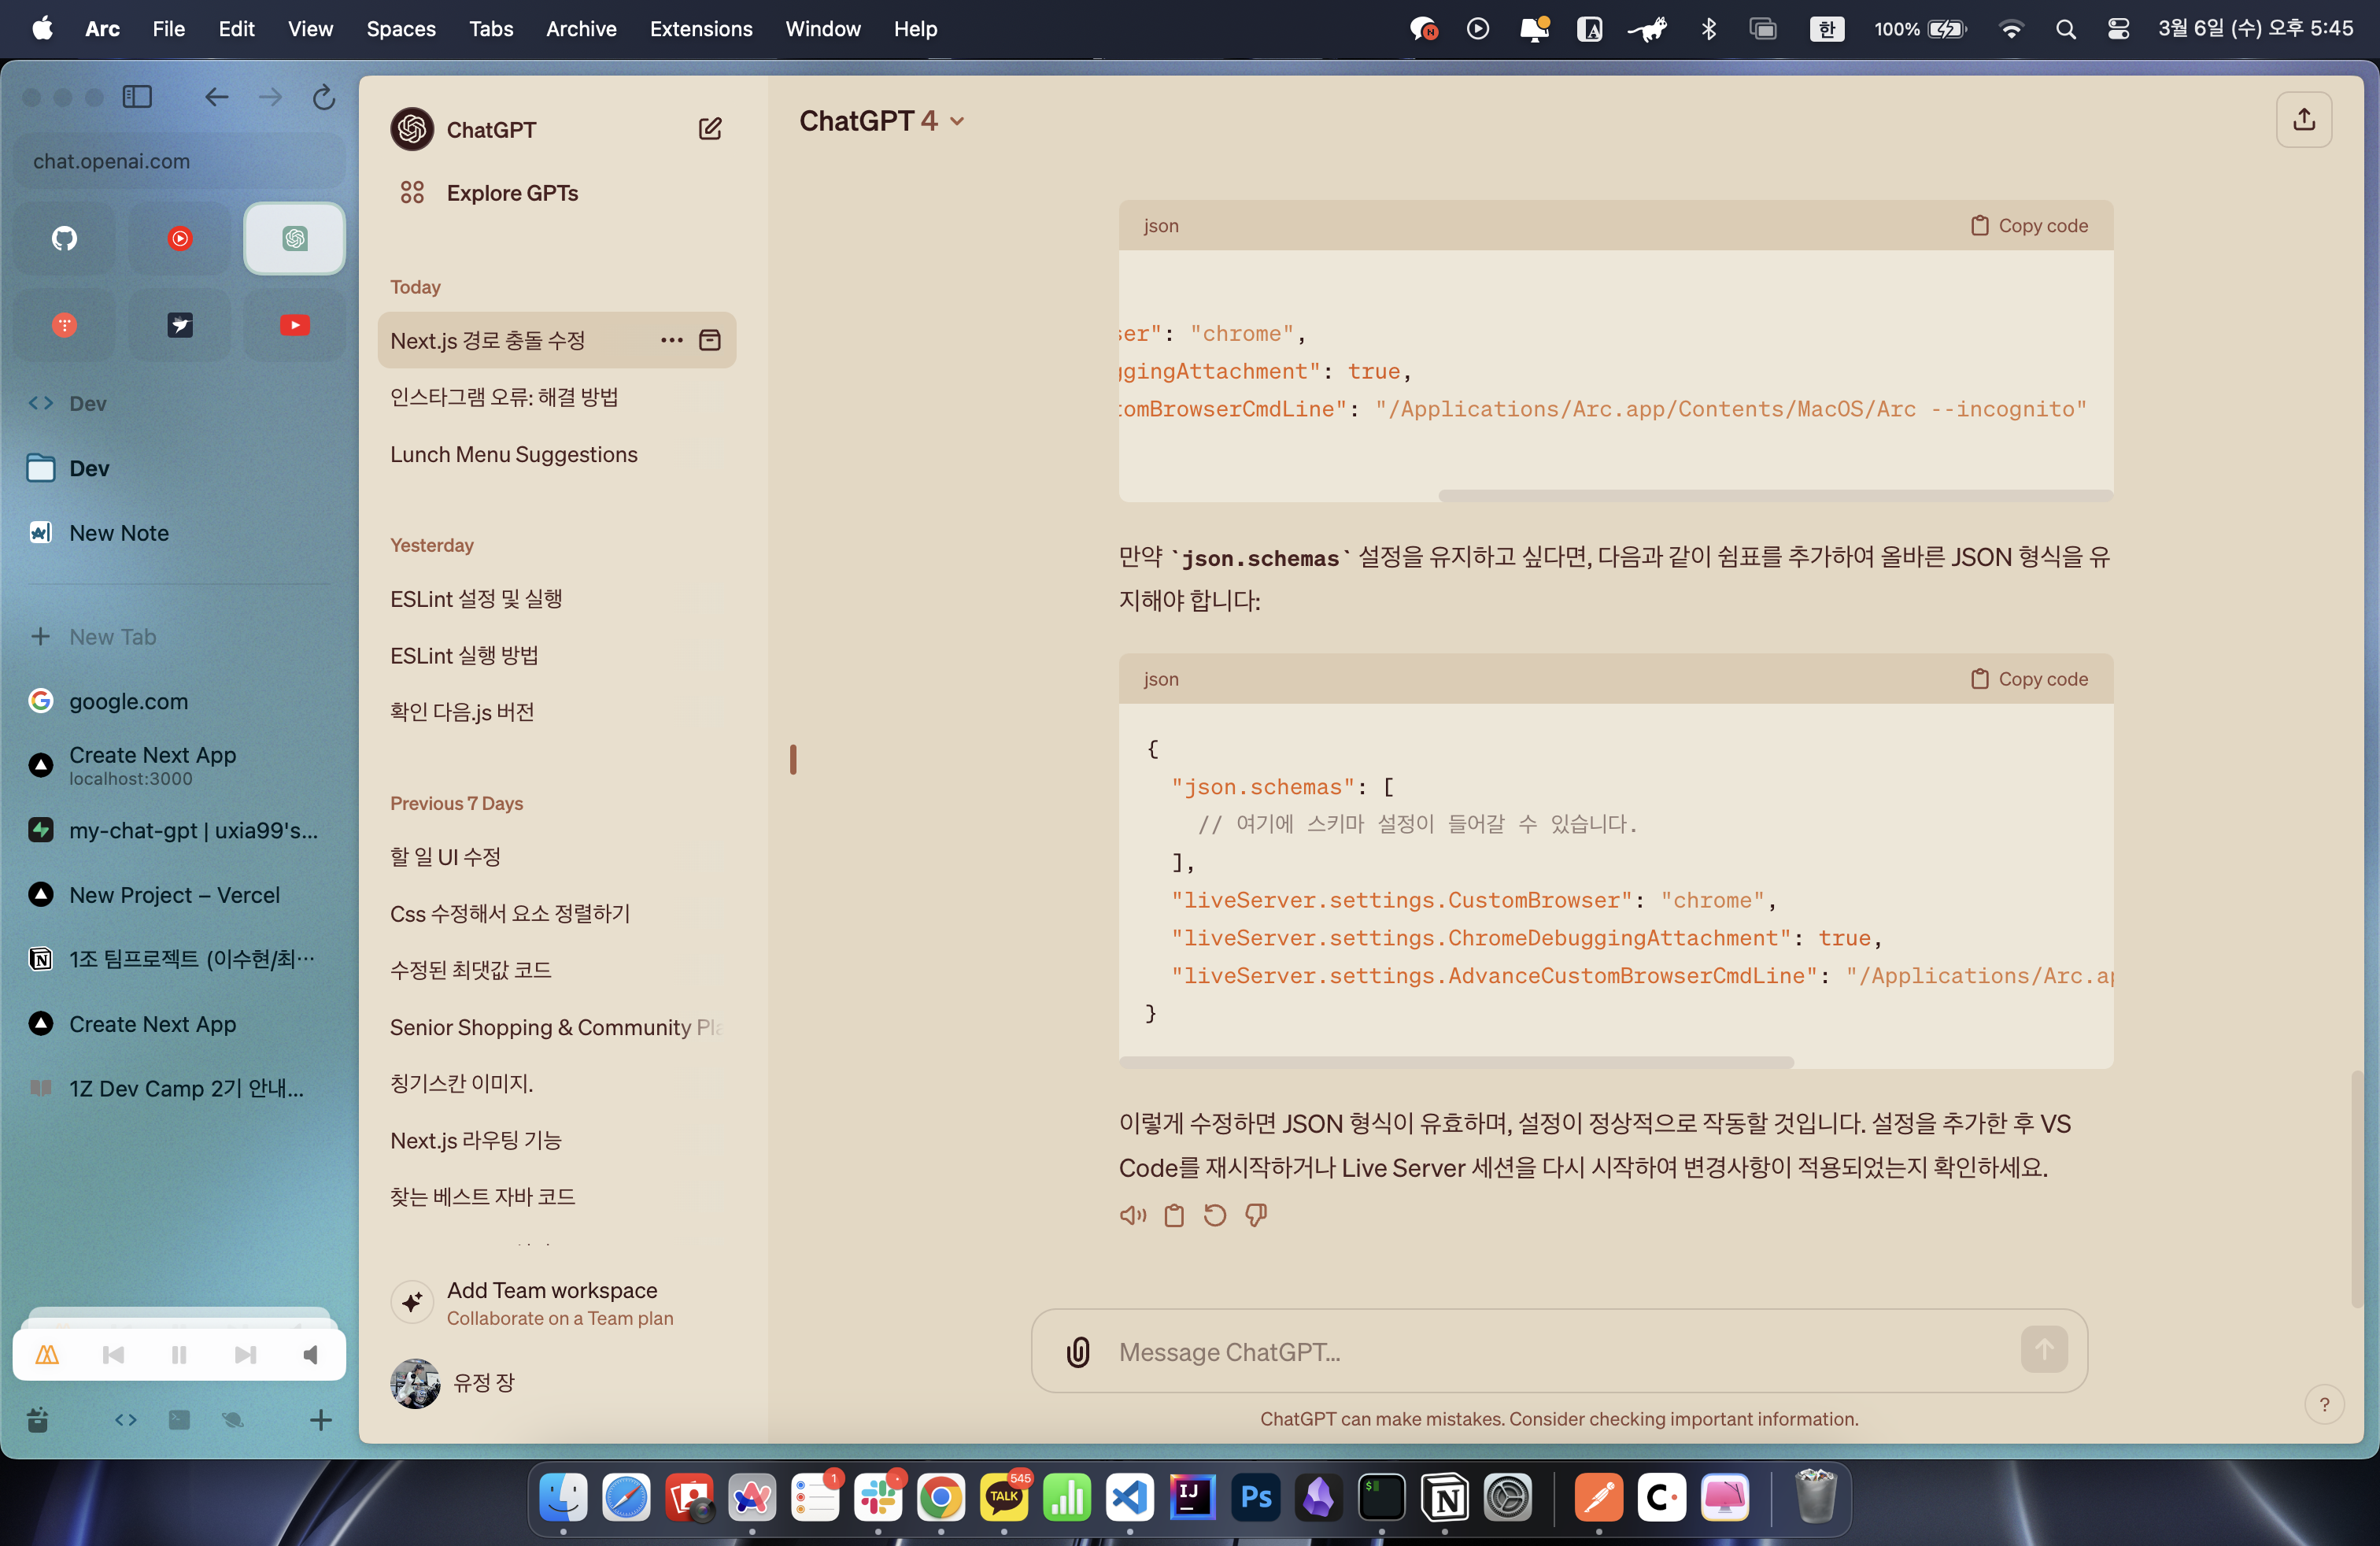Open Notion from the Dock

pyautogui.click(x=1445, y=1497)
